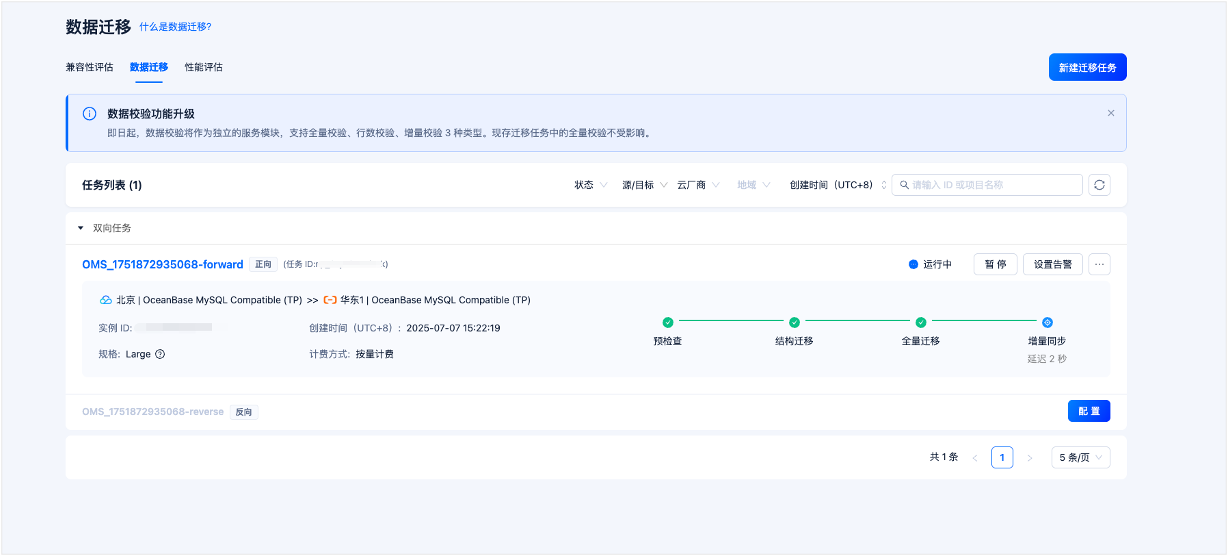Click the 共 1 条 total count
This screenshot has width=1228, height=556.
pyautogui.click(x=943, y=457)
